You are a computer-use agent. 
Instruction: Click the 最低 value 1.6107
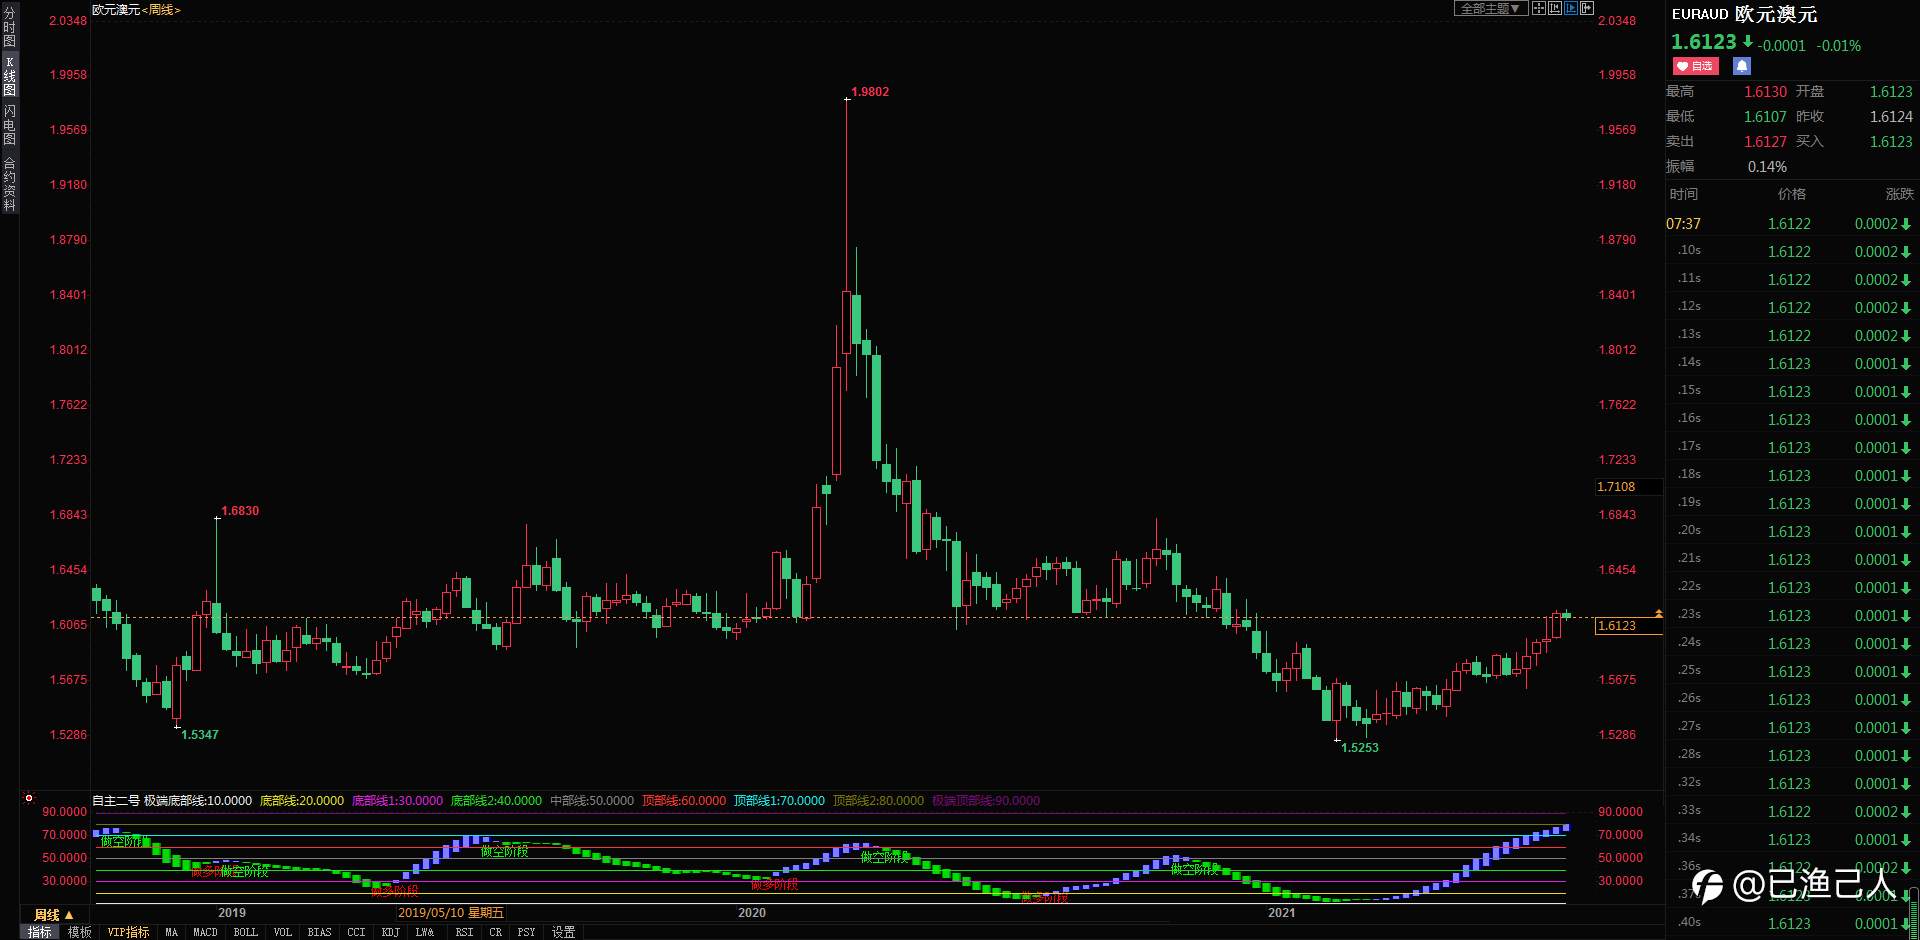(x=1765, y=117)
